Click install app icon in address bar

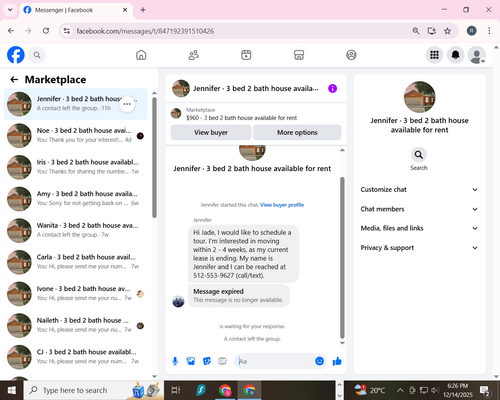pos(432,31)
